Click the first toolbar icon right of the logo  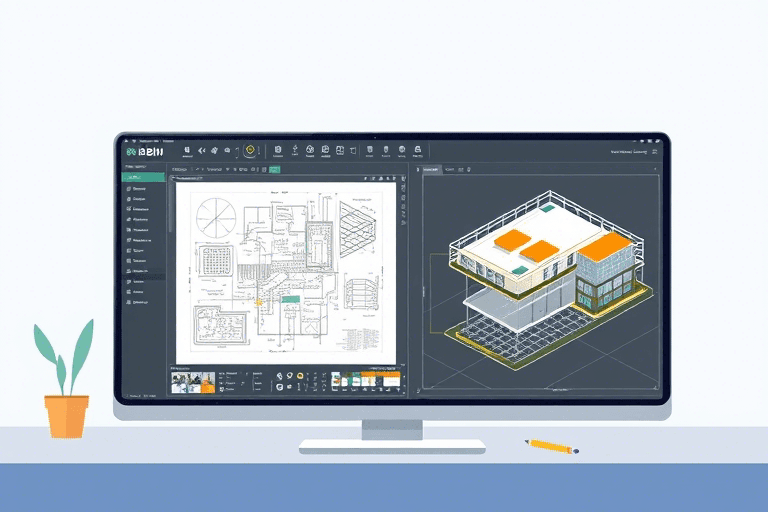186,151
